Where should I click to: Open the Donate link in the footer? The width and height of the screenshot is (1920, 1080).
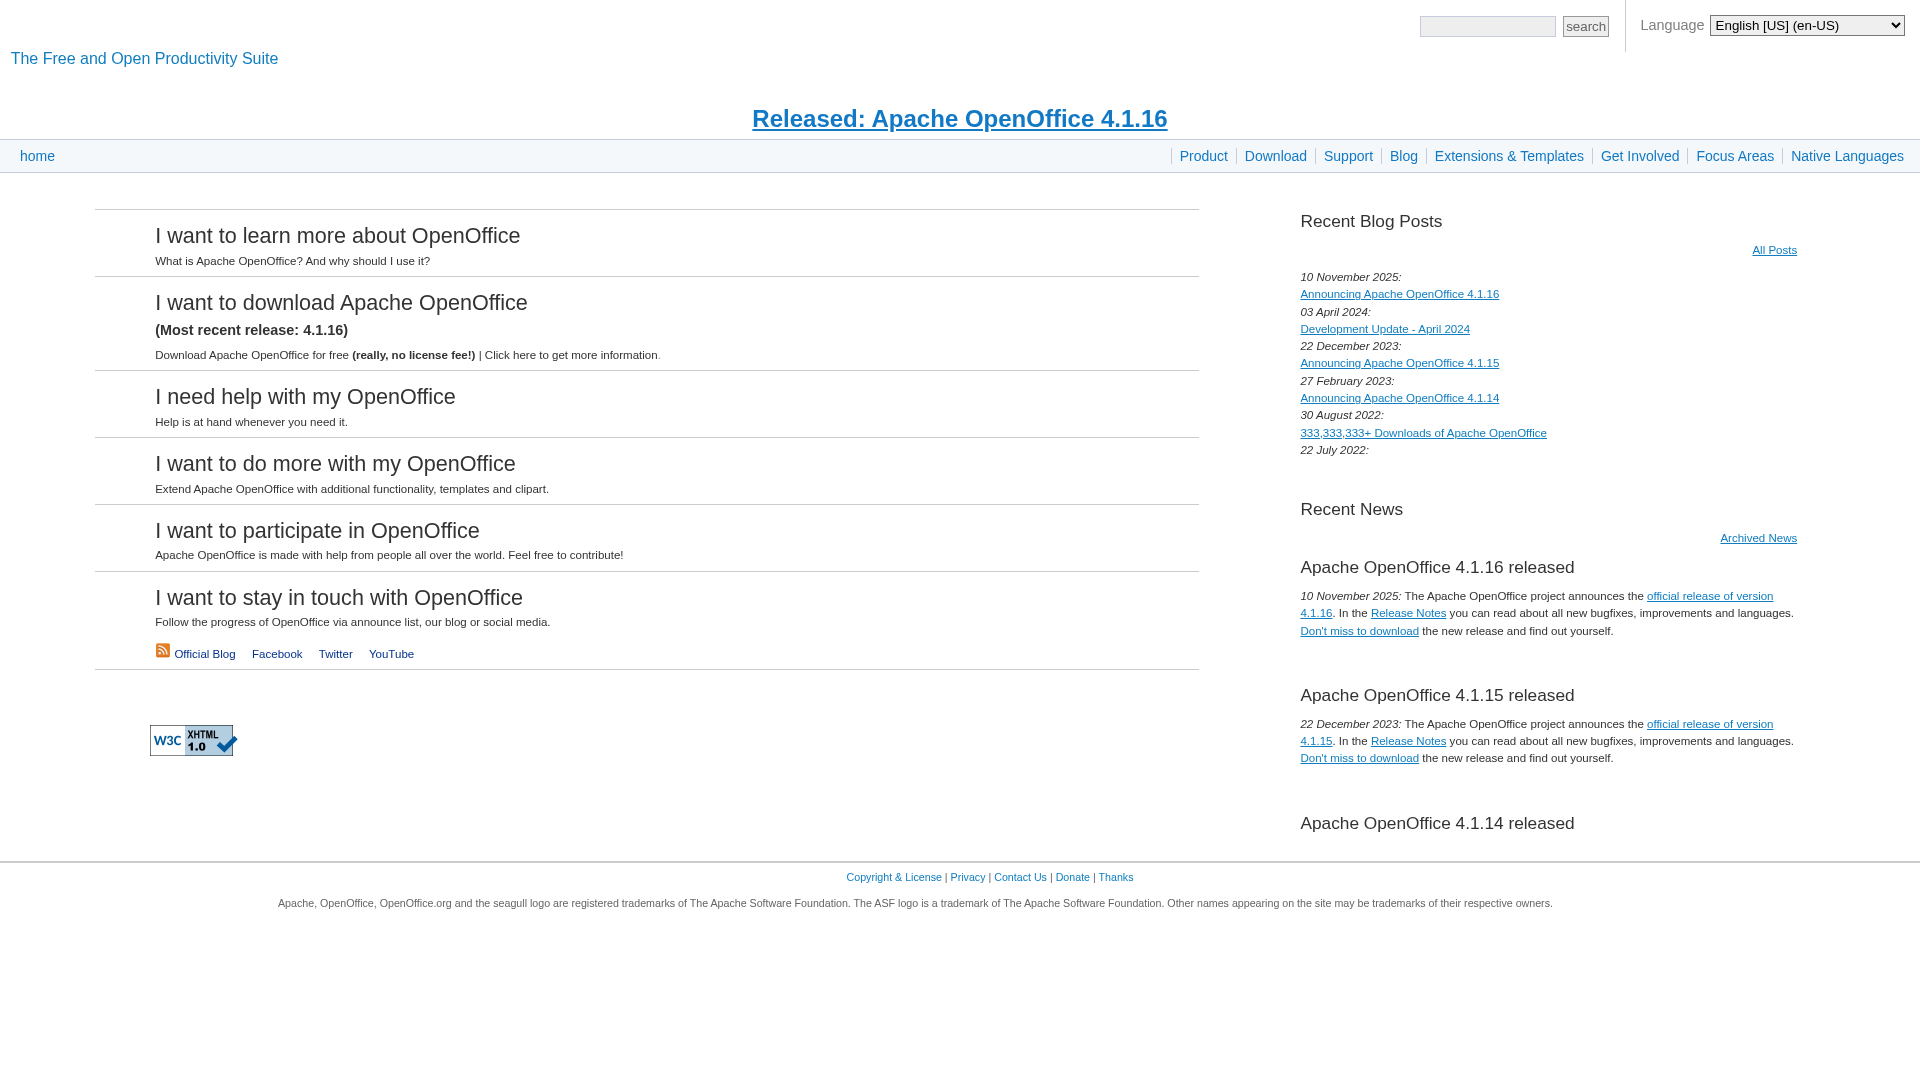coord(1072,877)
